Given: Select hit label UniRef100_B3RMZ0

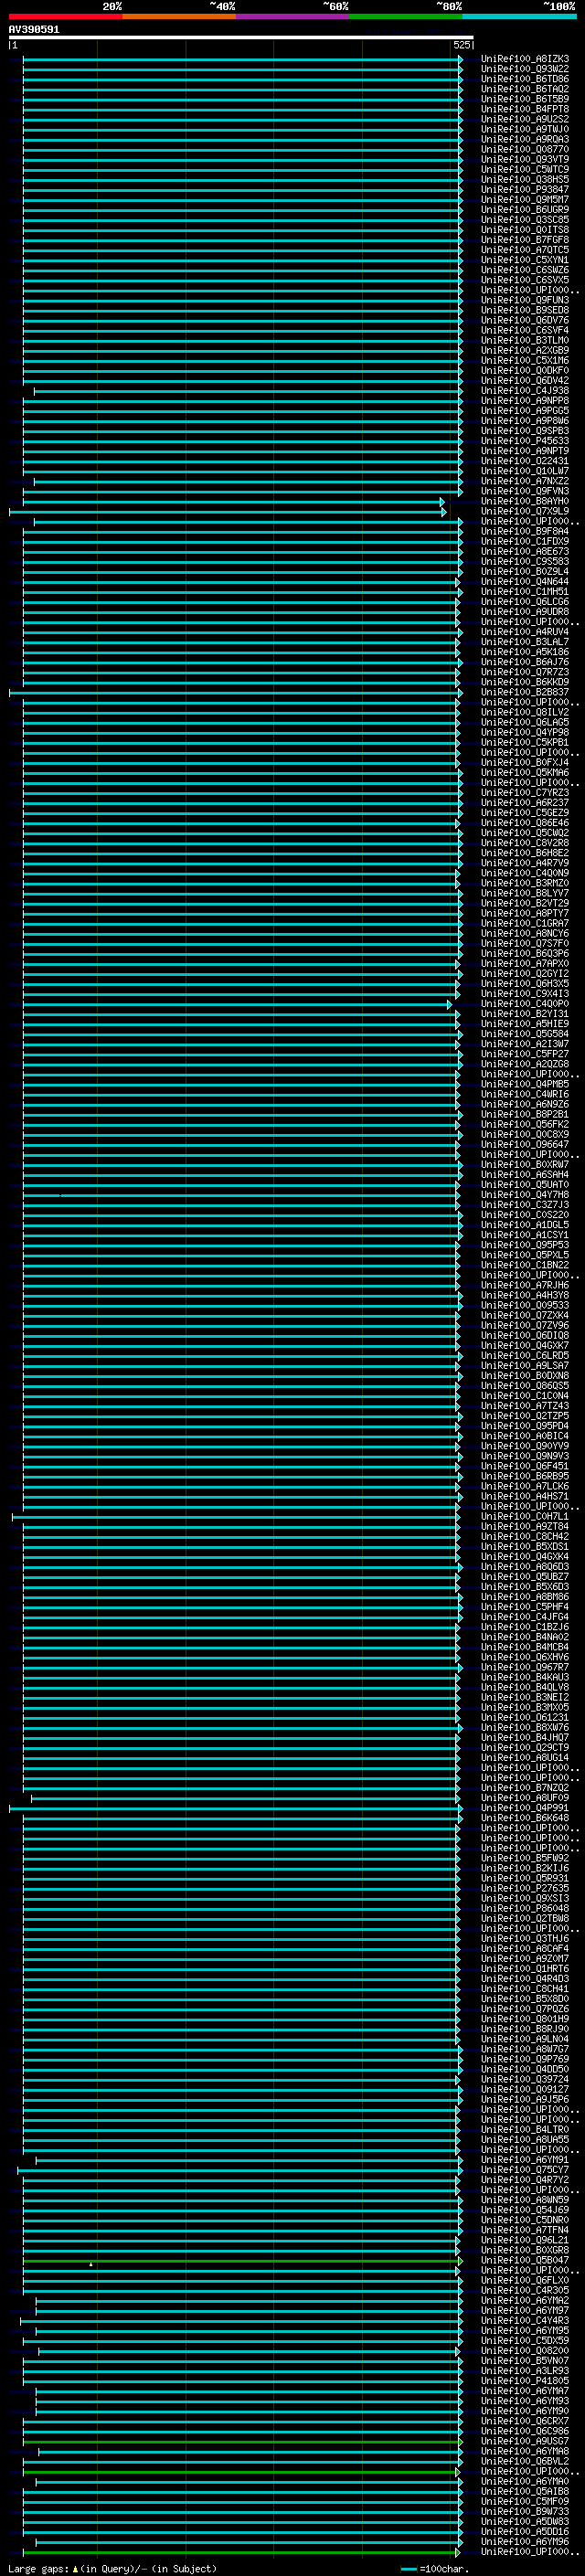Looking at the screenshot, I should (525, 884).
